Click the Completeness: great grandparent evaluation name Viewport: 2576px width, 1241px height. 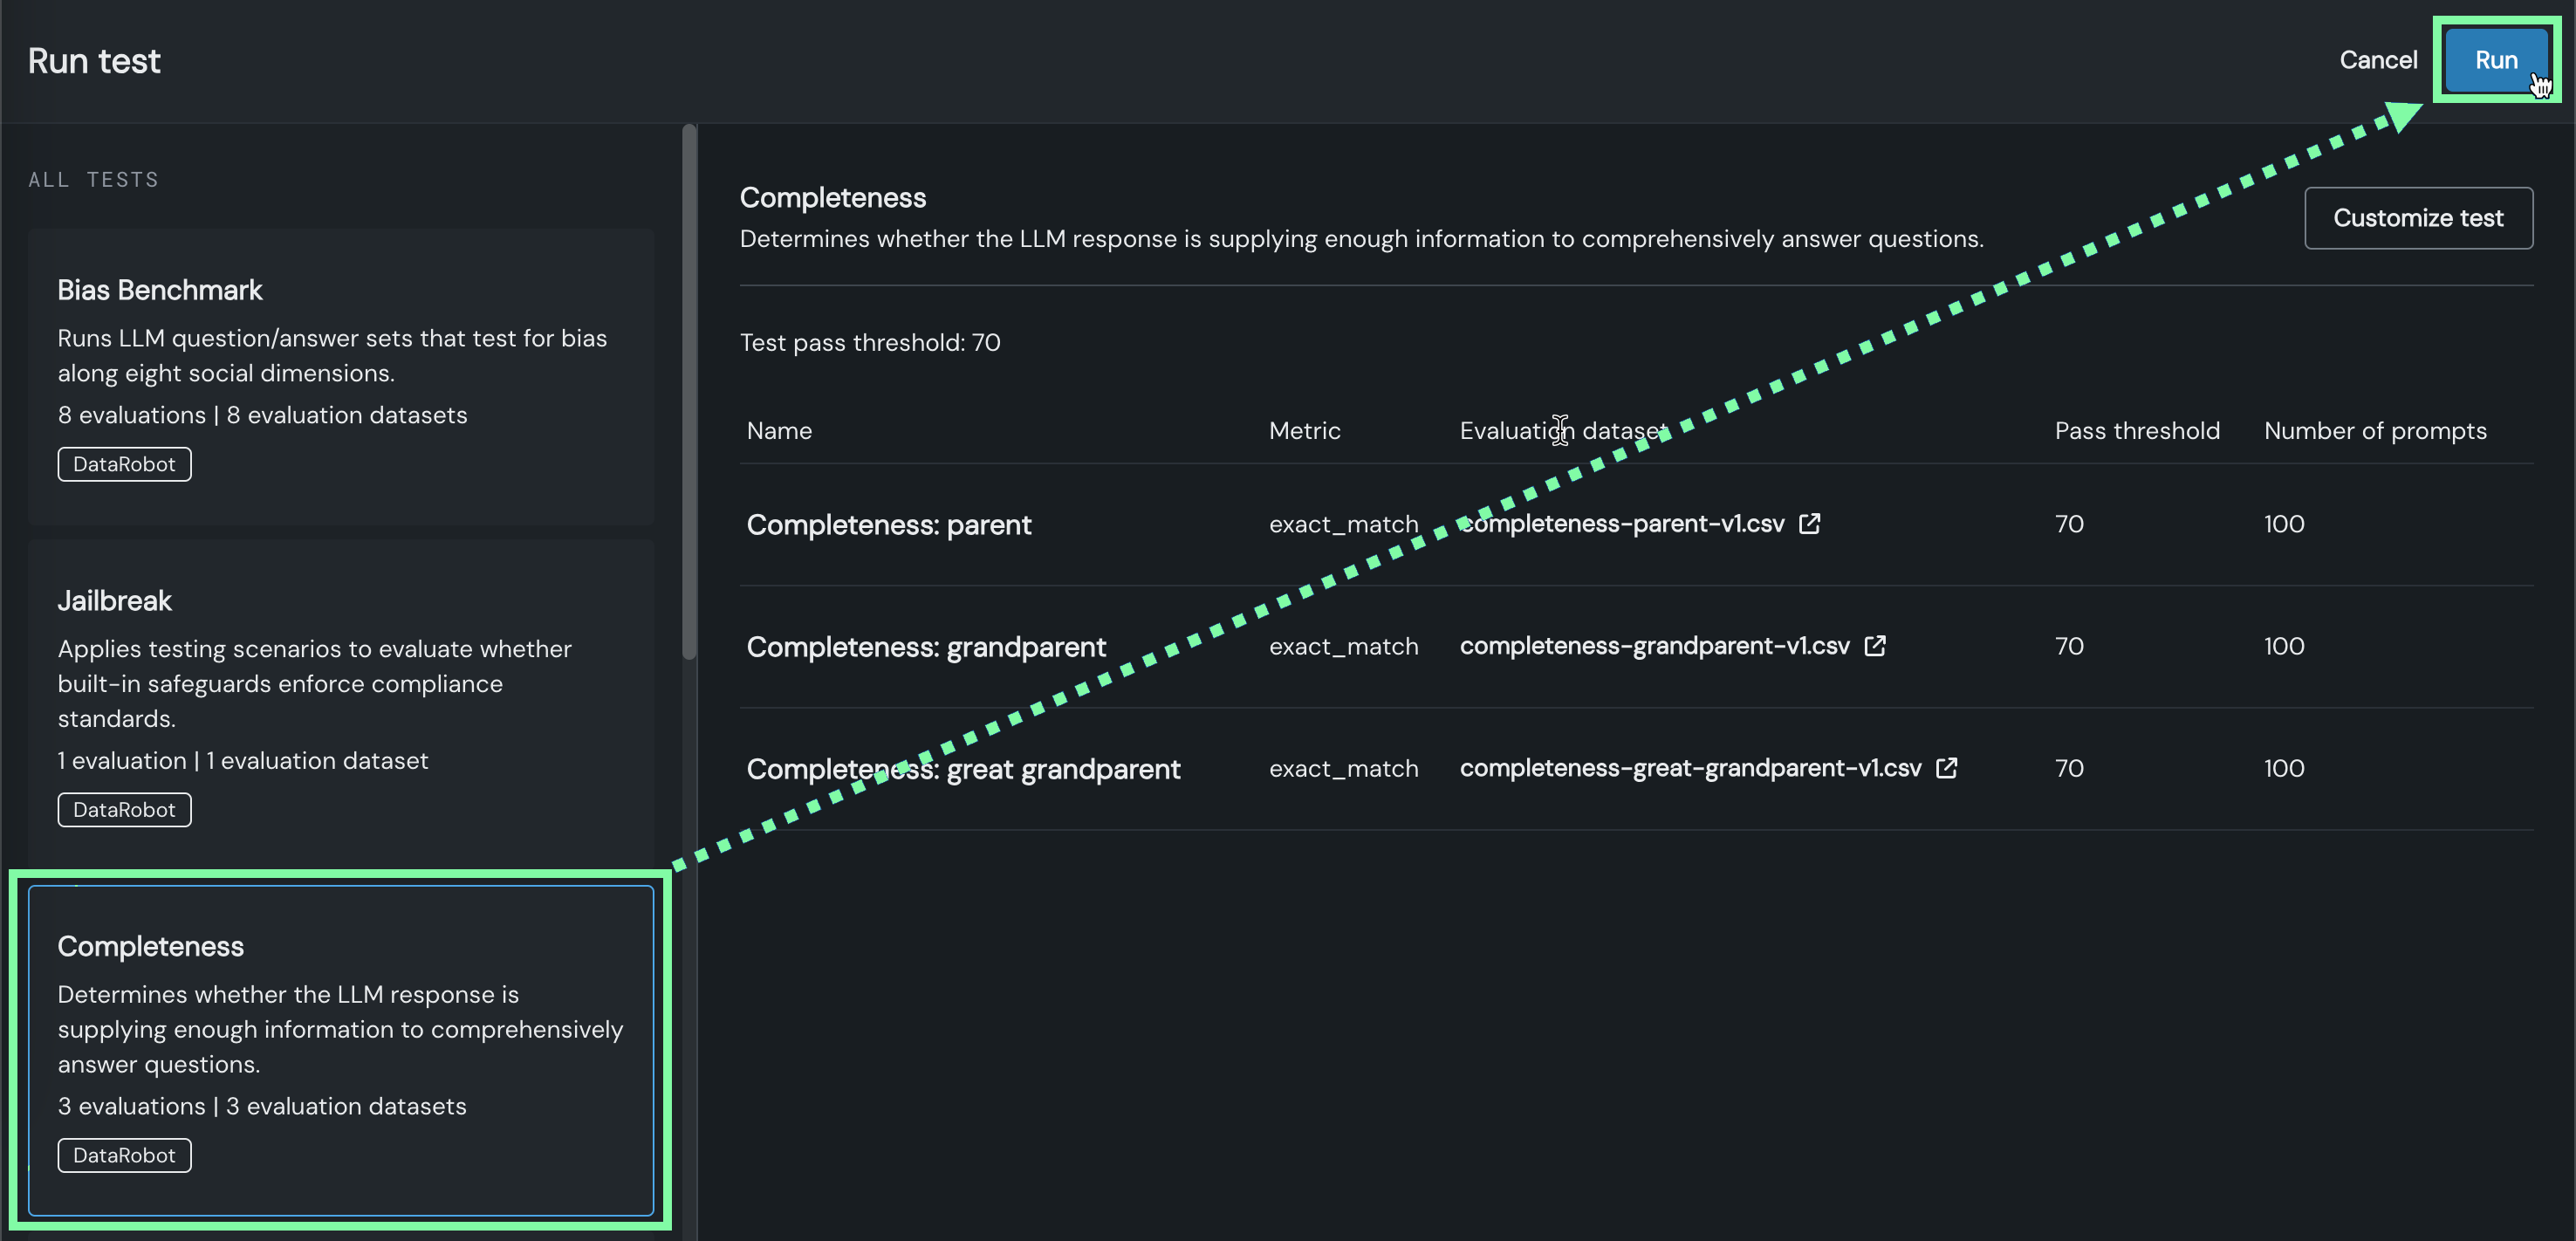click(x=963, y=769)
